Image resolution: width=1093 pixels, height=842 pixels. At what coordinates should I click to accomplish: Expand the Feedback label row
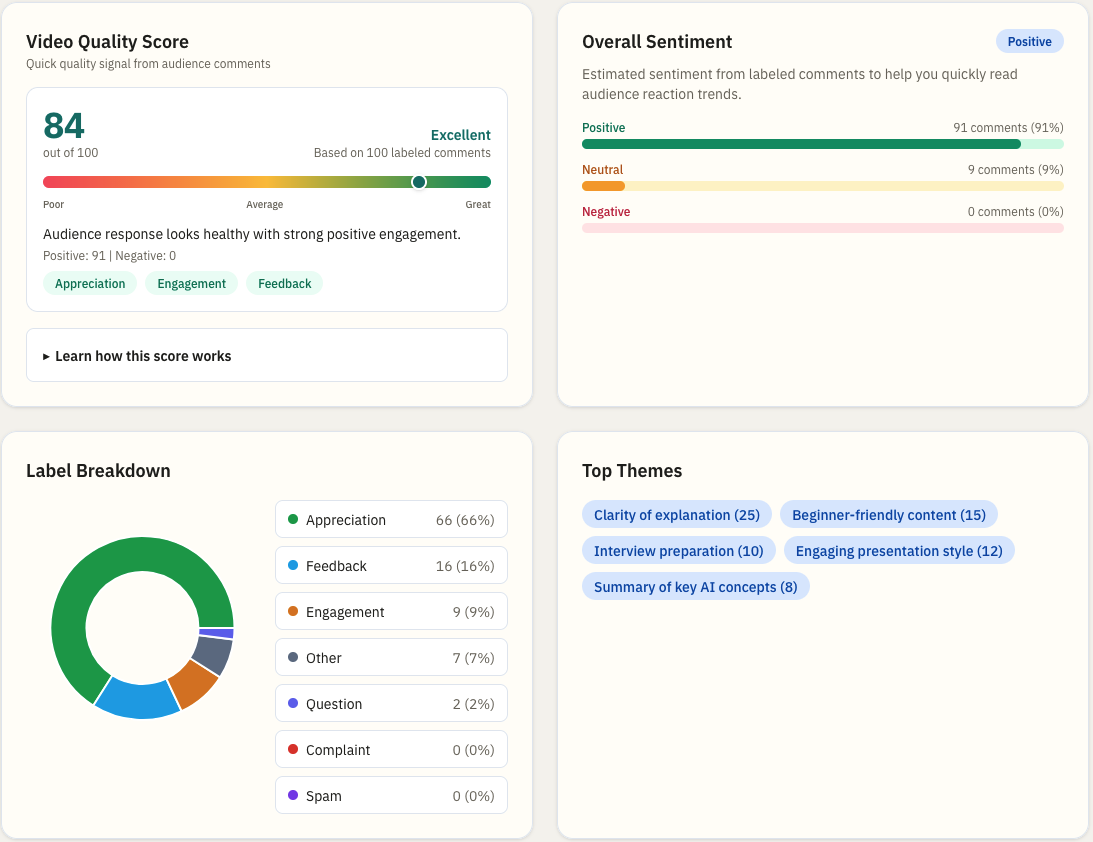coord(391,566)
